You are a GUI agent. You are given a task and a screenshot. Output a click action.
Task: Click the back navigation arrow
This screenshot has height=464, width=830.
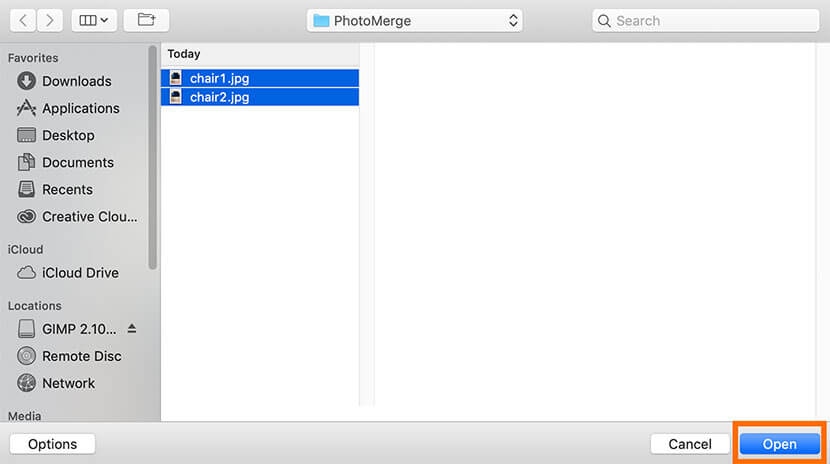[x=23, y=20]
